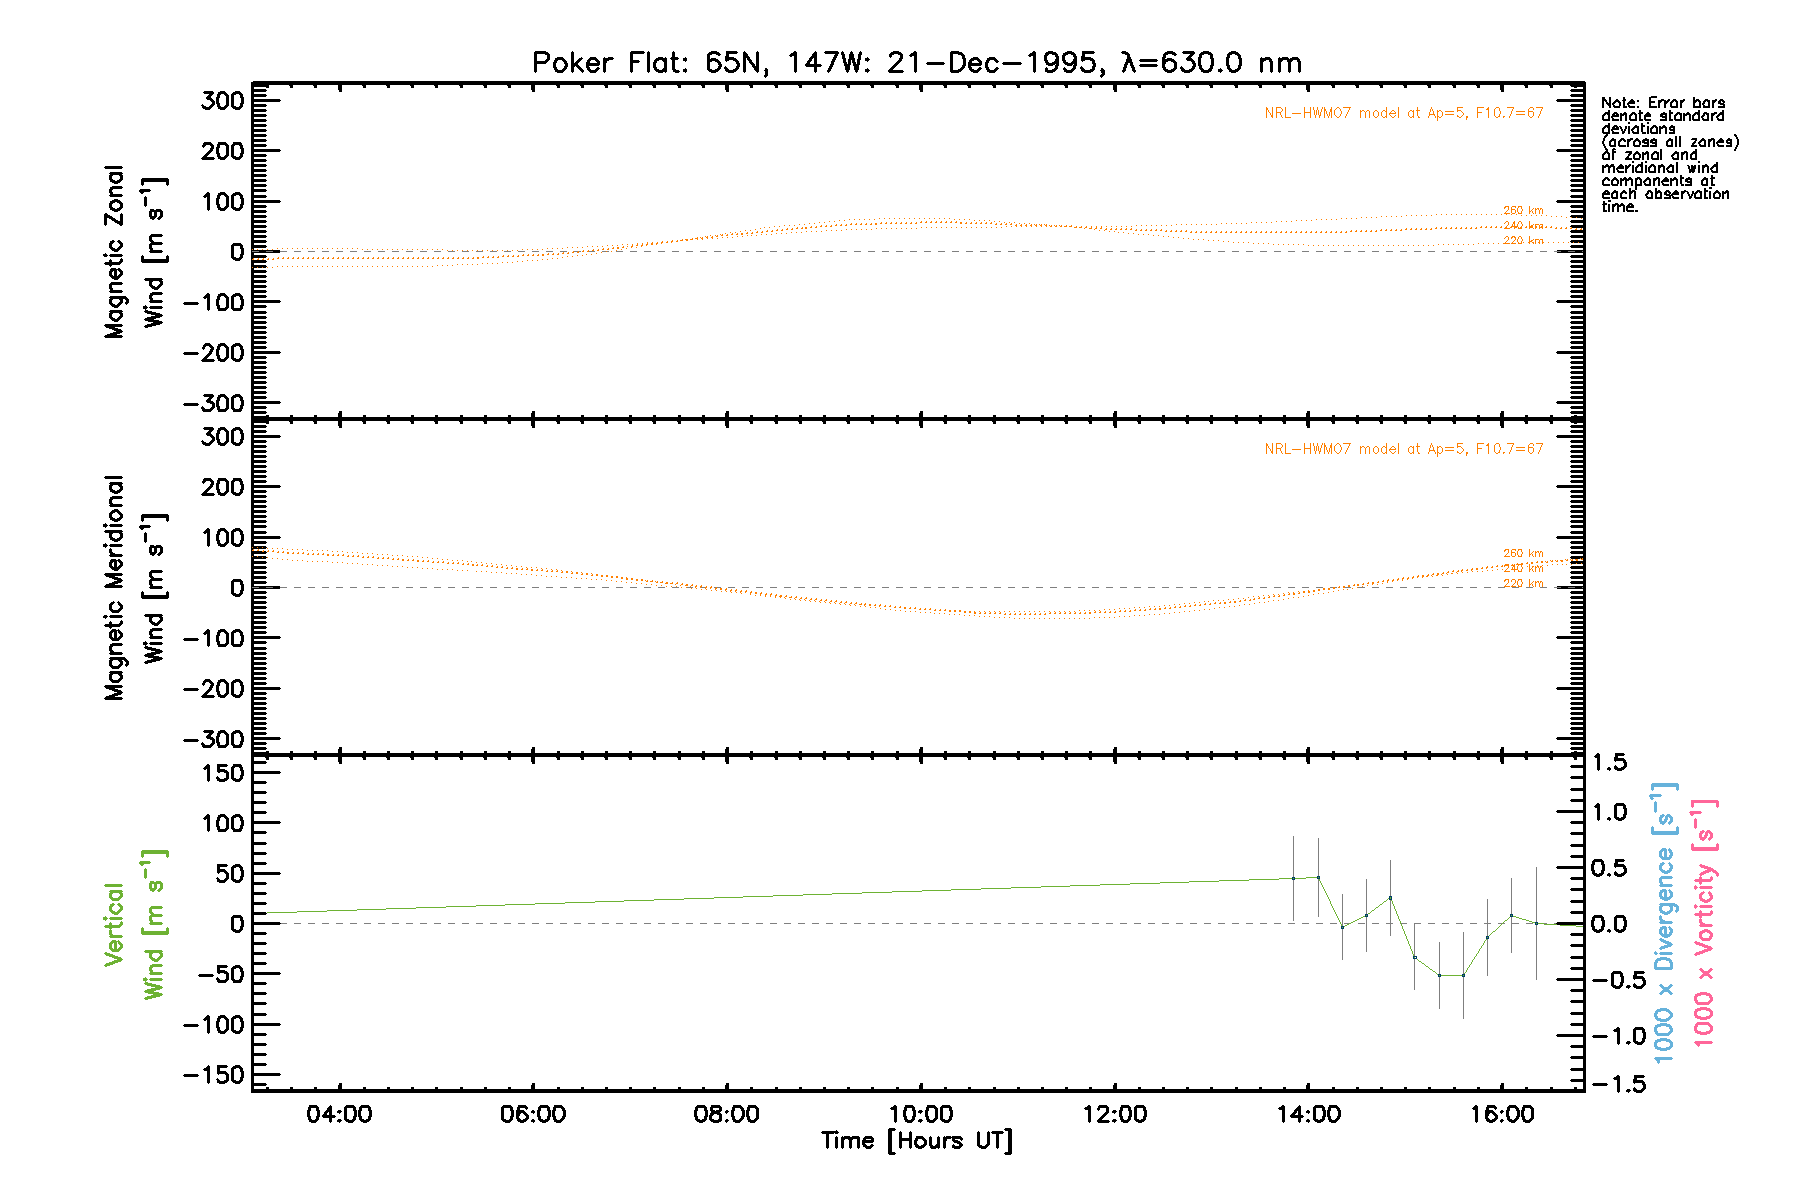Image resolution: width=1800 pixels, height=1200 pixels.
Task: Click the '12:00' time tick label
Action: pyautogui.click(x=1115, y=1114)
